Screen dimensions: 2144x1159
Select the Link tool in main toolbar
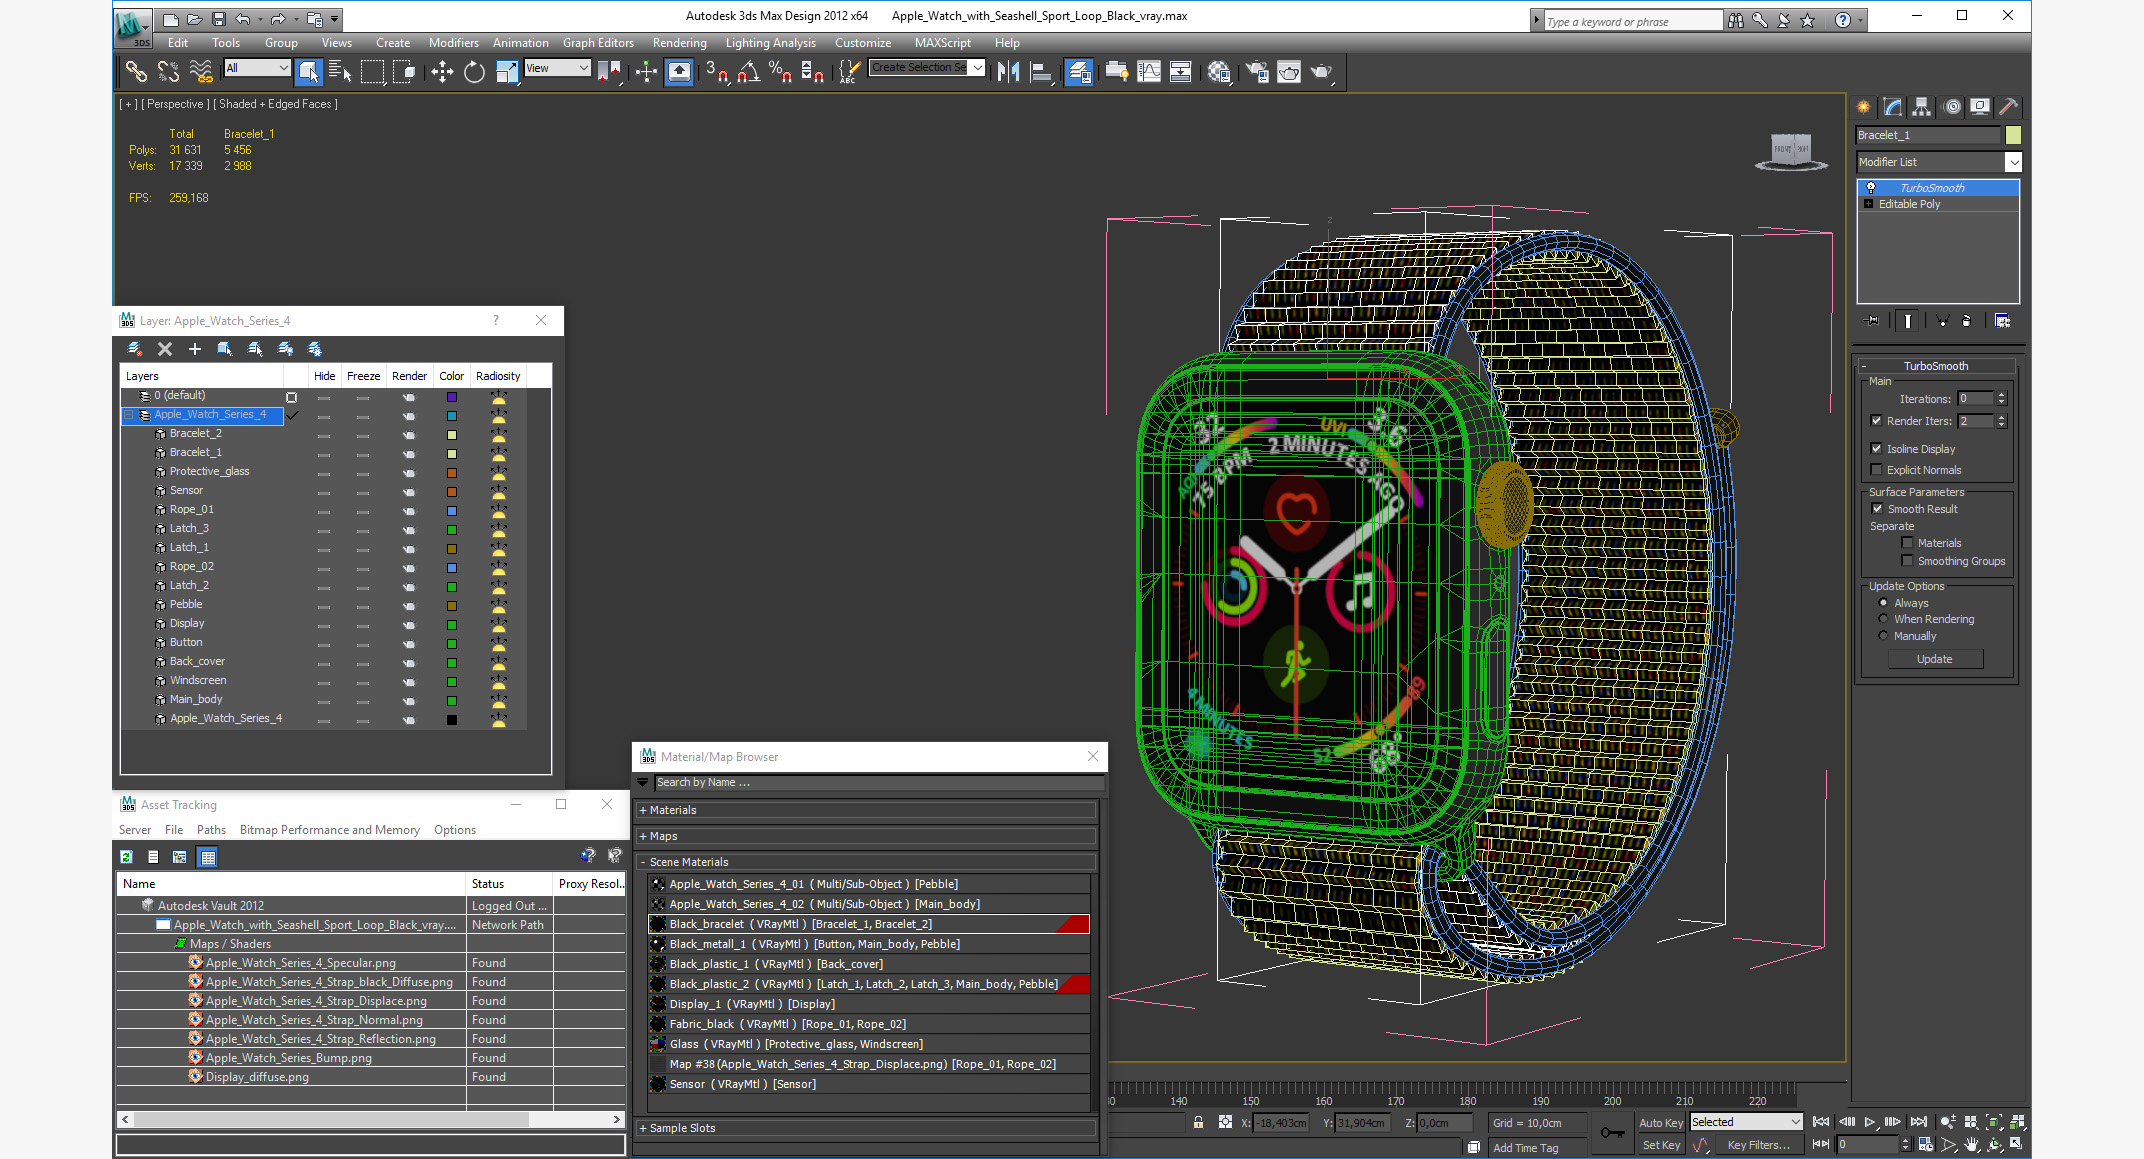[135, 71]
